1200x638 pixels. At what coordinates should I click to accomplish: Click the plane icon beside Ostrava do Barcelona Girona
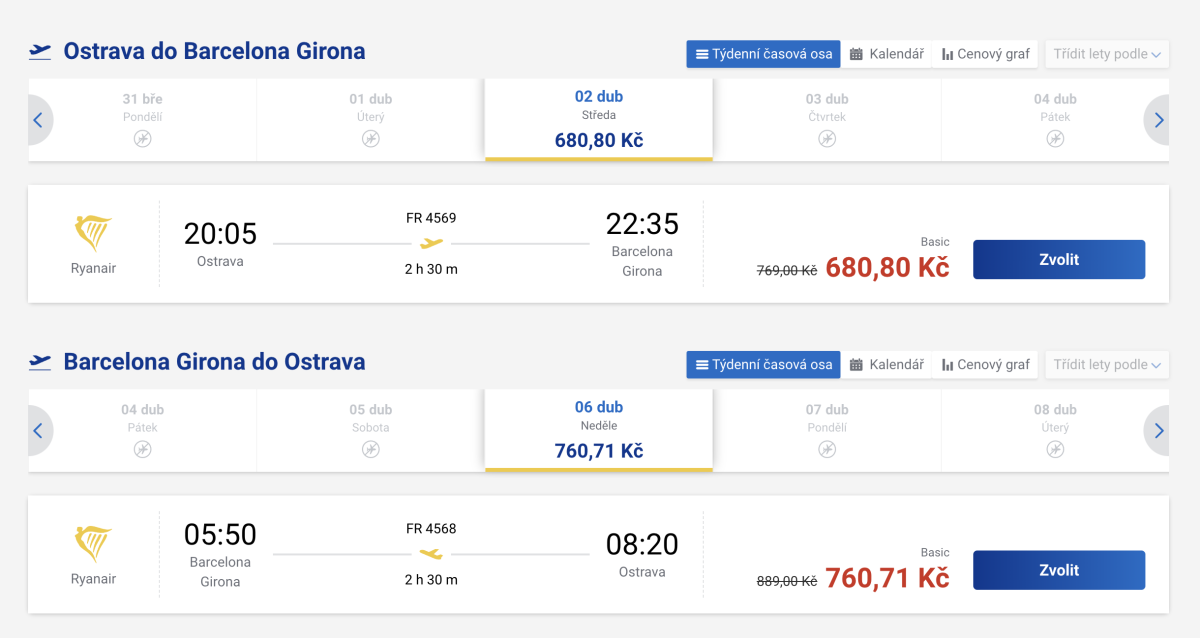click(40, 52)
